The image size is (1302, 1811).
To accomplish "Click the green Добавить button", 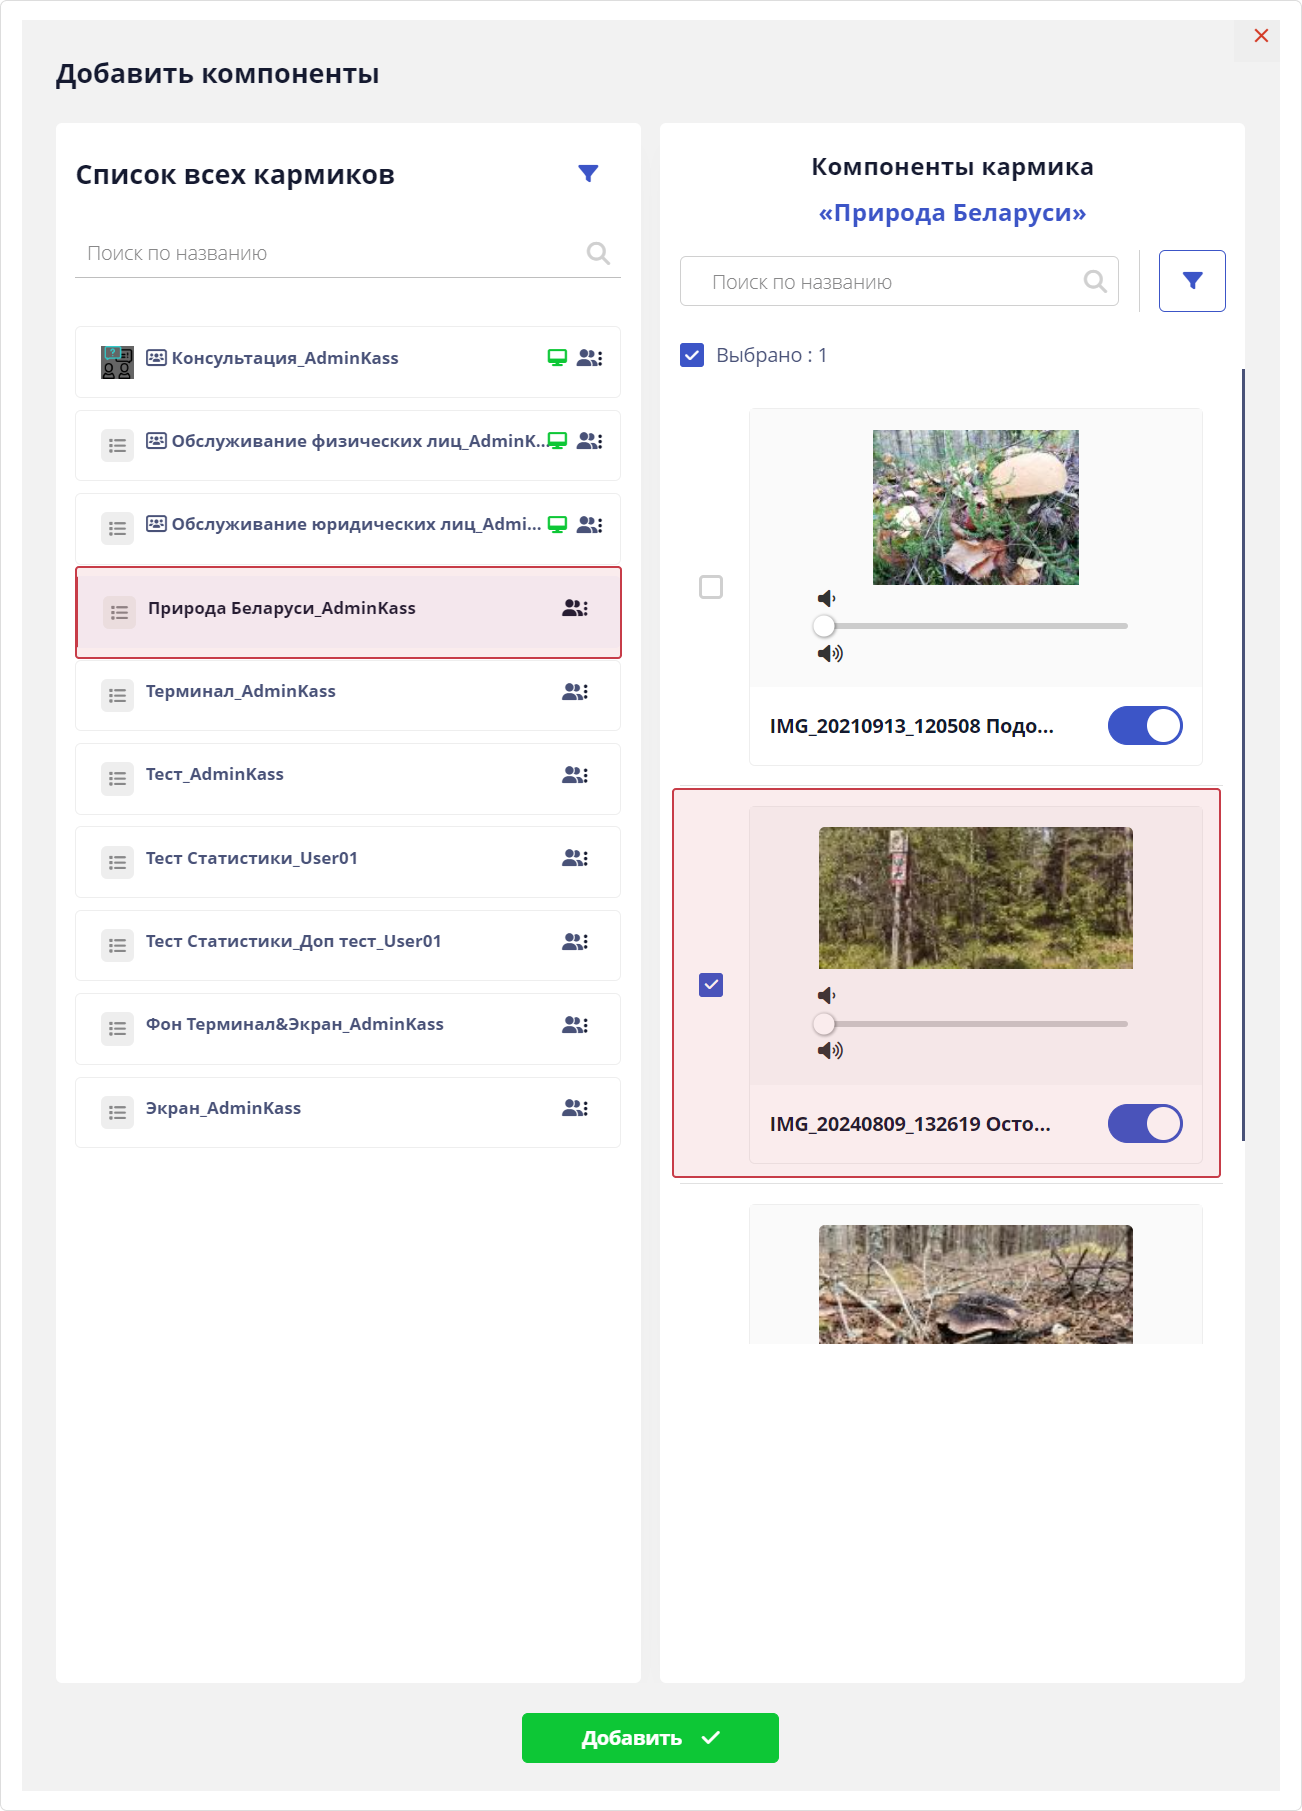I will (x=650, y=1738).
